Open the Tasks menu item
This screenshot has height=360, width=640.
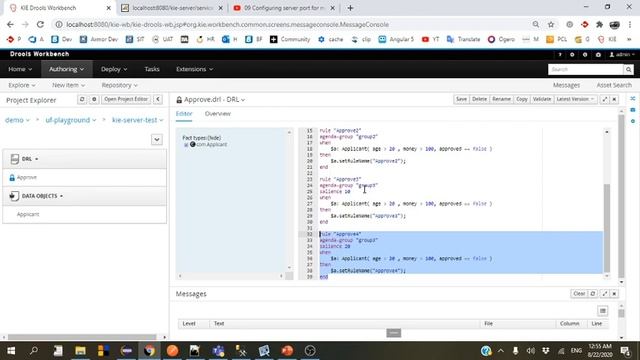pyautogui.click(x=152, y=69)
